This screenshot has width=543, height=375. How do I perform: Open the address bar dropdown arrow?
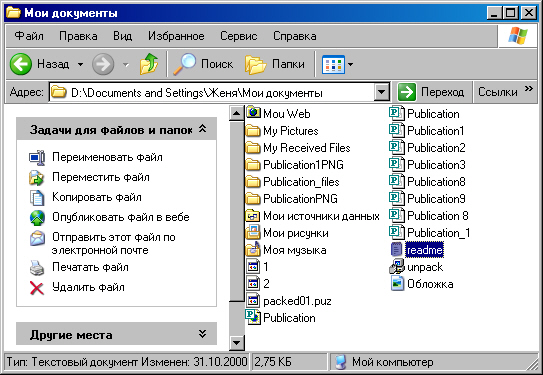point(382,92)
